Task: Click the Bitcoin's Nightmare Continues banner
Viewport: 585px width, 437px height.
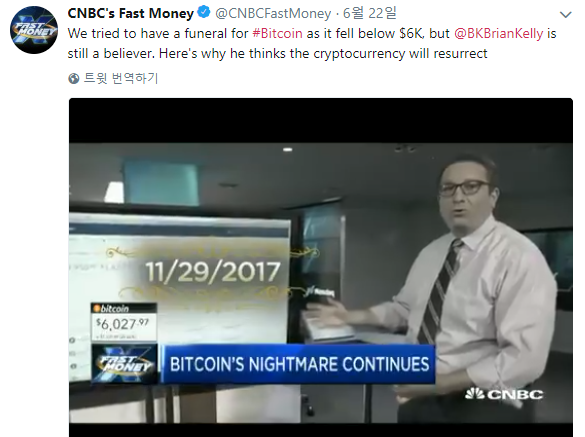Action: pos(299,364)
